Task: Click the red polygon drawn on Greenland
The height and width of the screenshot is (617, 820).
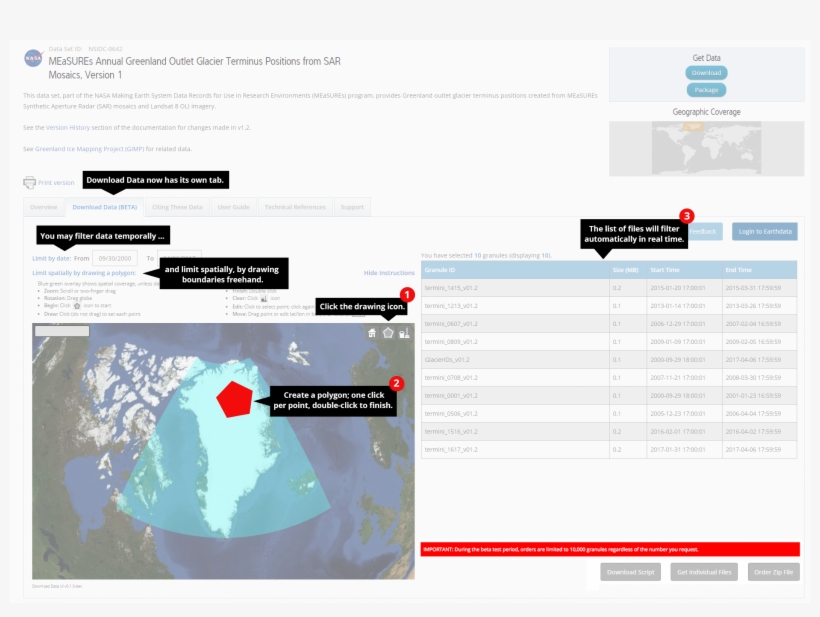Action: tap(235, 398)
